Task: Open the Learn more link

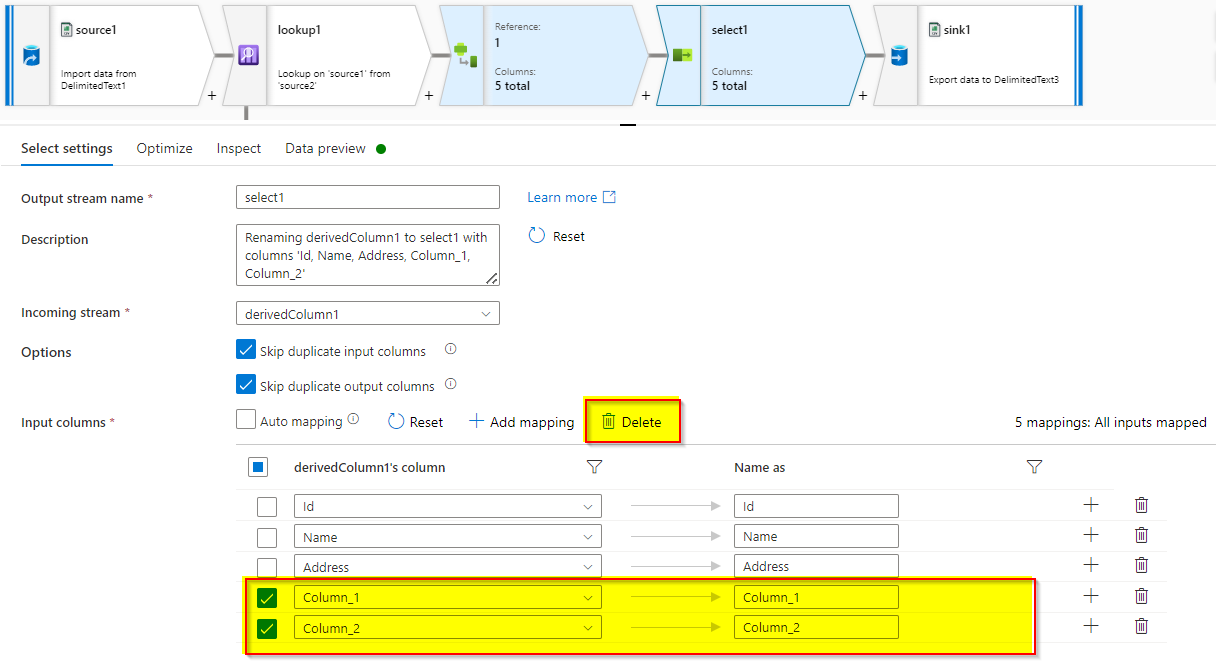Action: click(572, 197)
